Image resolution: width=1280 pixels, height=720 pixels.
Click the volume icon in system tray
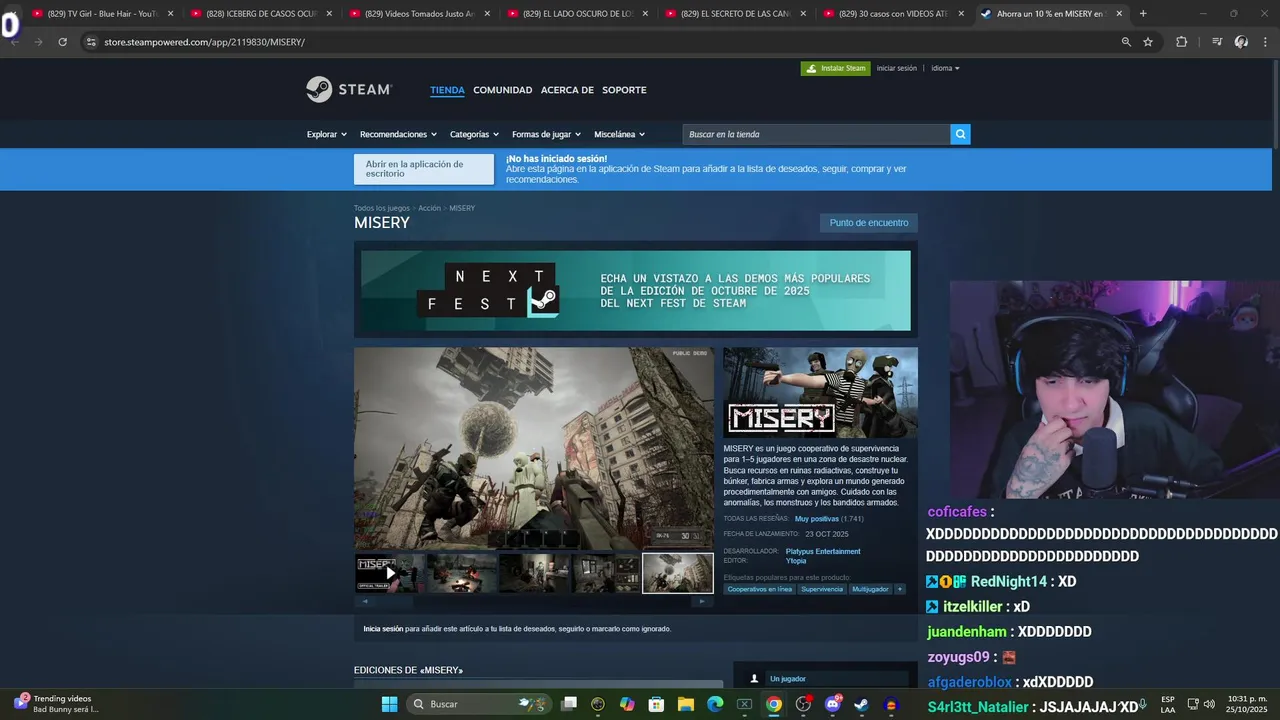[1209, 704]
